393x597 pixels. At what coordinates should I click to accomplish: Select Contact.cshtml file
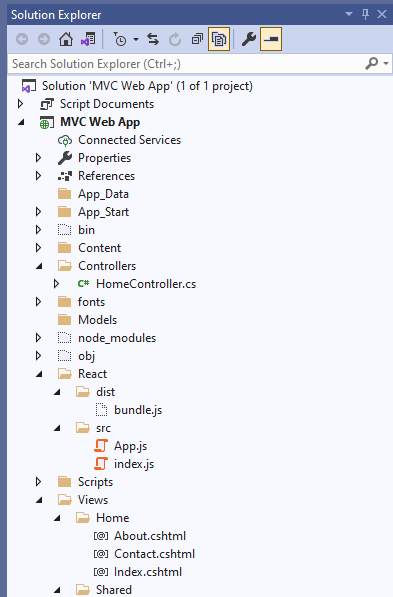click(x=154, y=554)
